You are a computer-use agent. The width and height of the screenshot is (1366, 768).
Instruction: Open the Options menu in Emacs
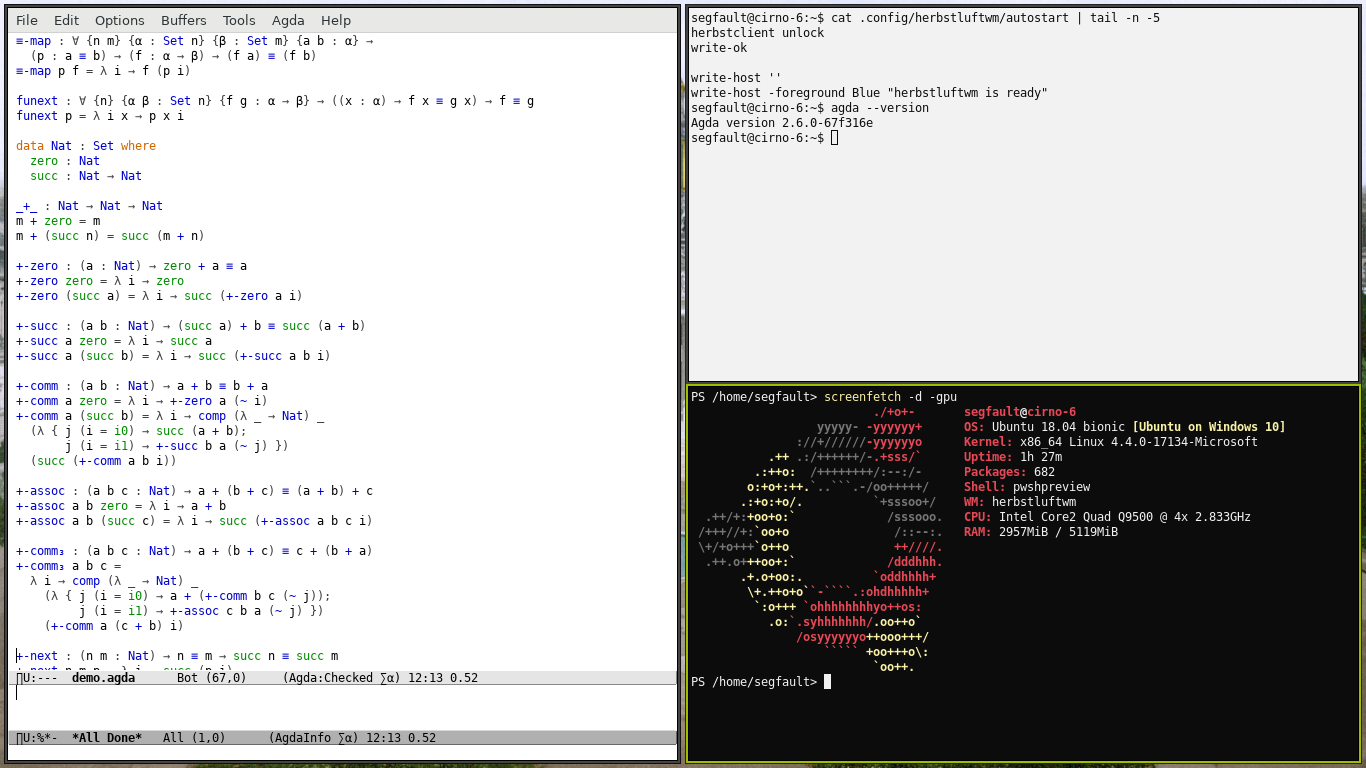[120, 20]
